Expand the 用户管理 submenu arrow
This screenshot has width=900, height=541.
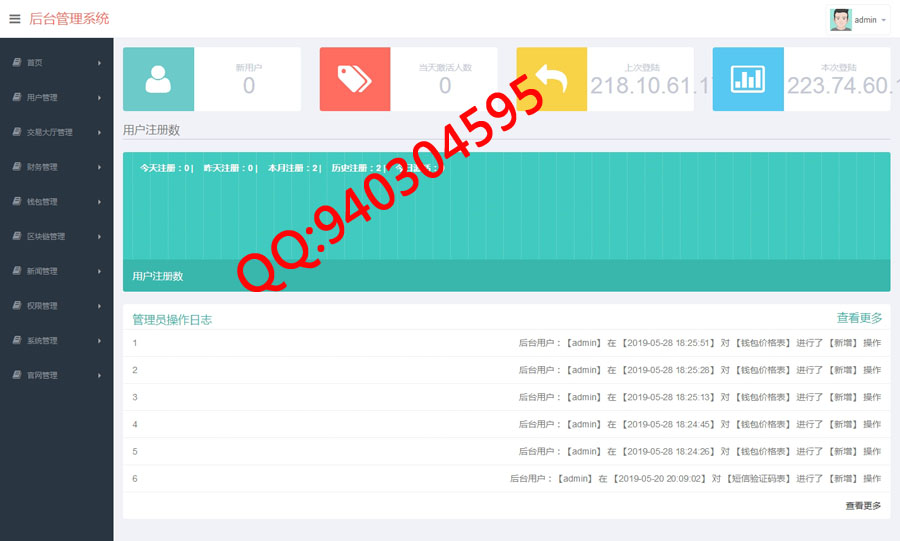point(100,98)
